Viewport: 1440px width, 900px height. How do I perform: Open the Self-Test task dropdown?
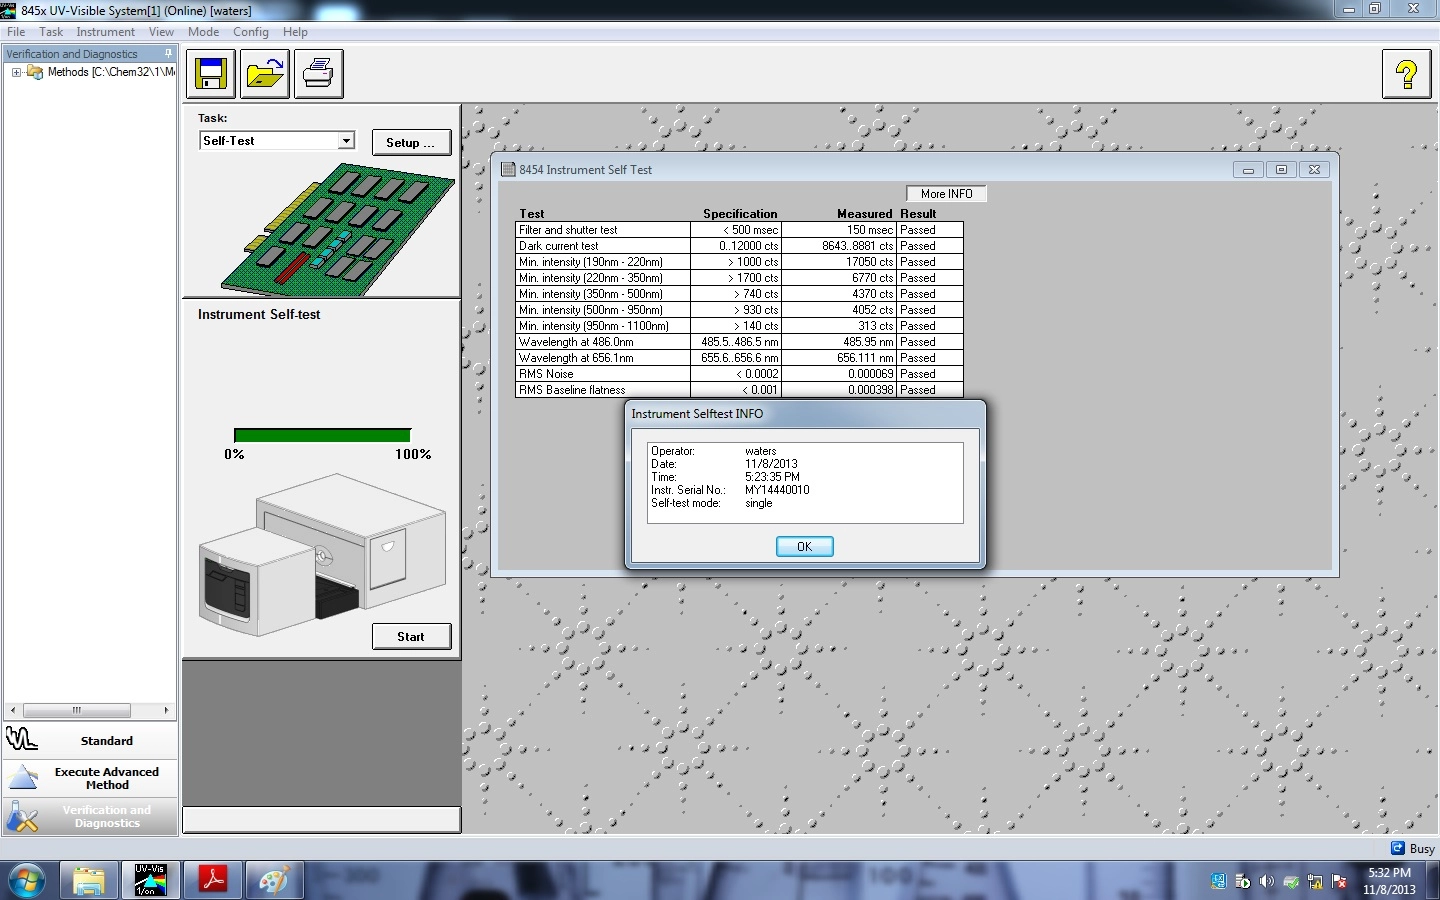[346, 141]
